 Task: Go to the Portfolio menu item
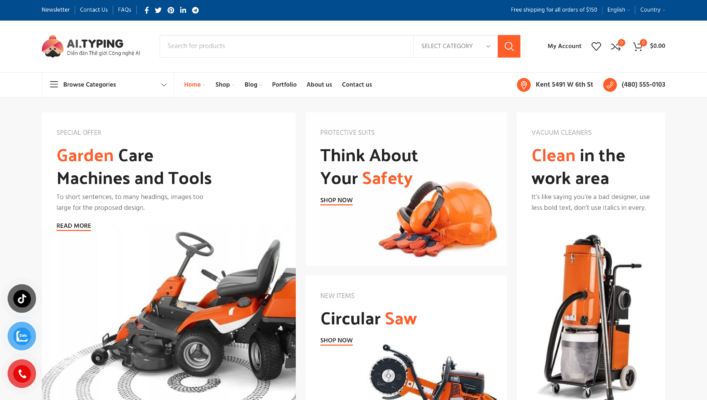(284, 84)
